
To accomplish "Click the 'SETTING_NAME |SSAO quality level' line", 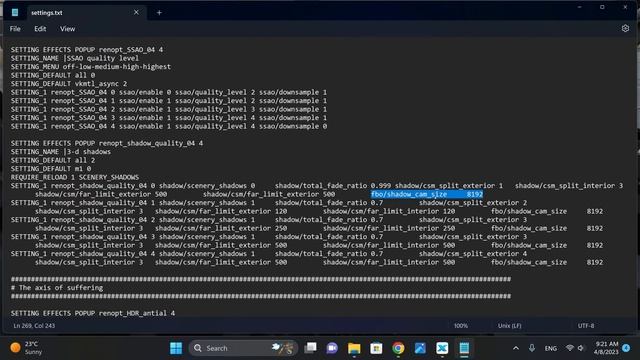I will pos(75,58).
